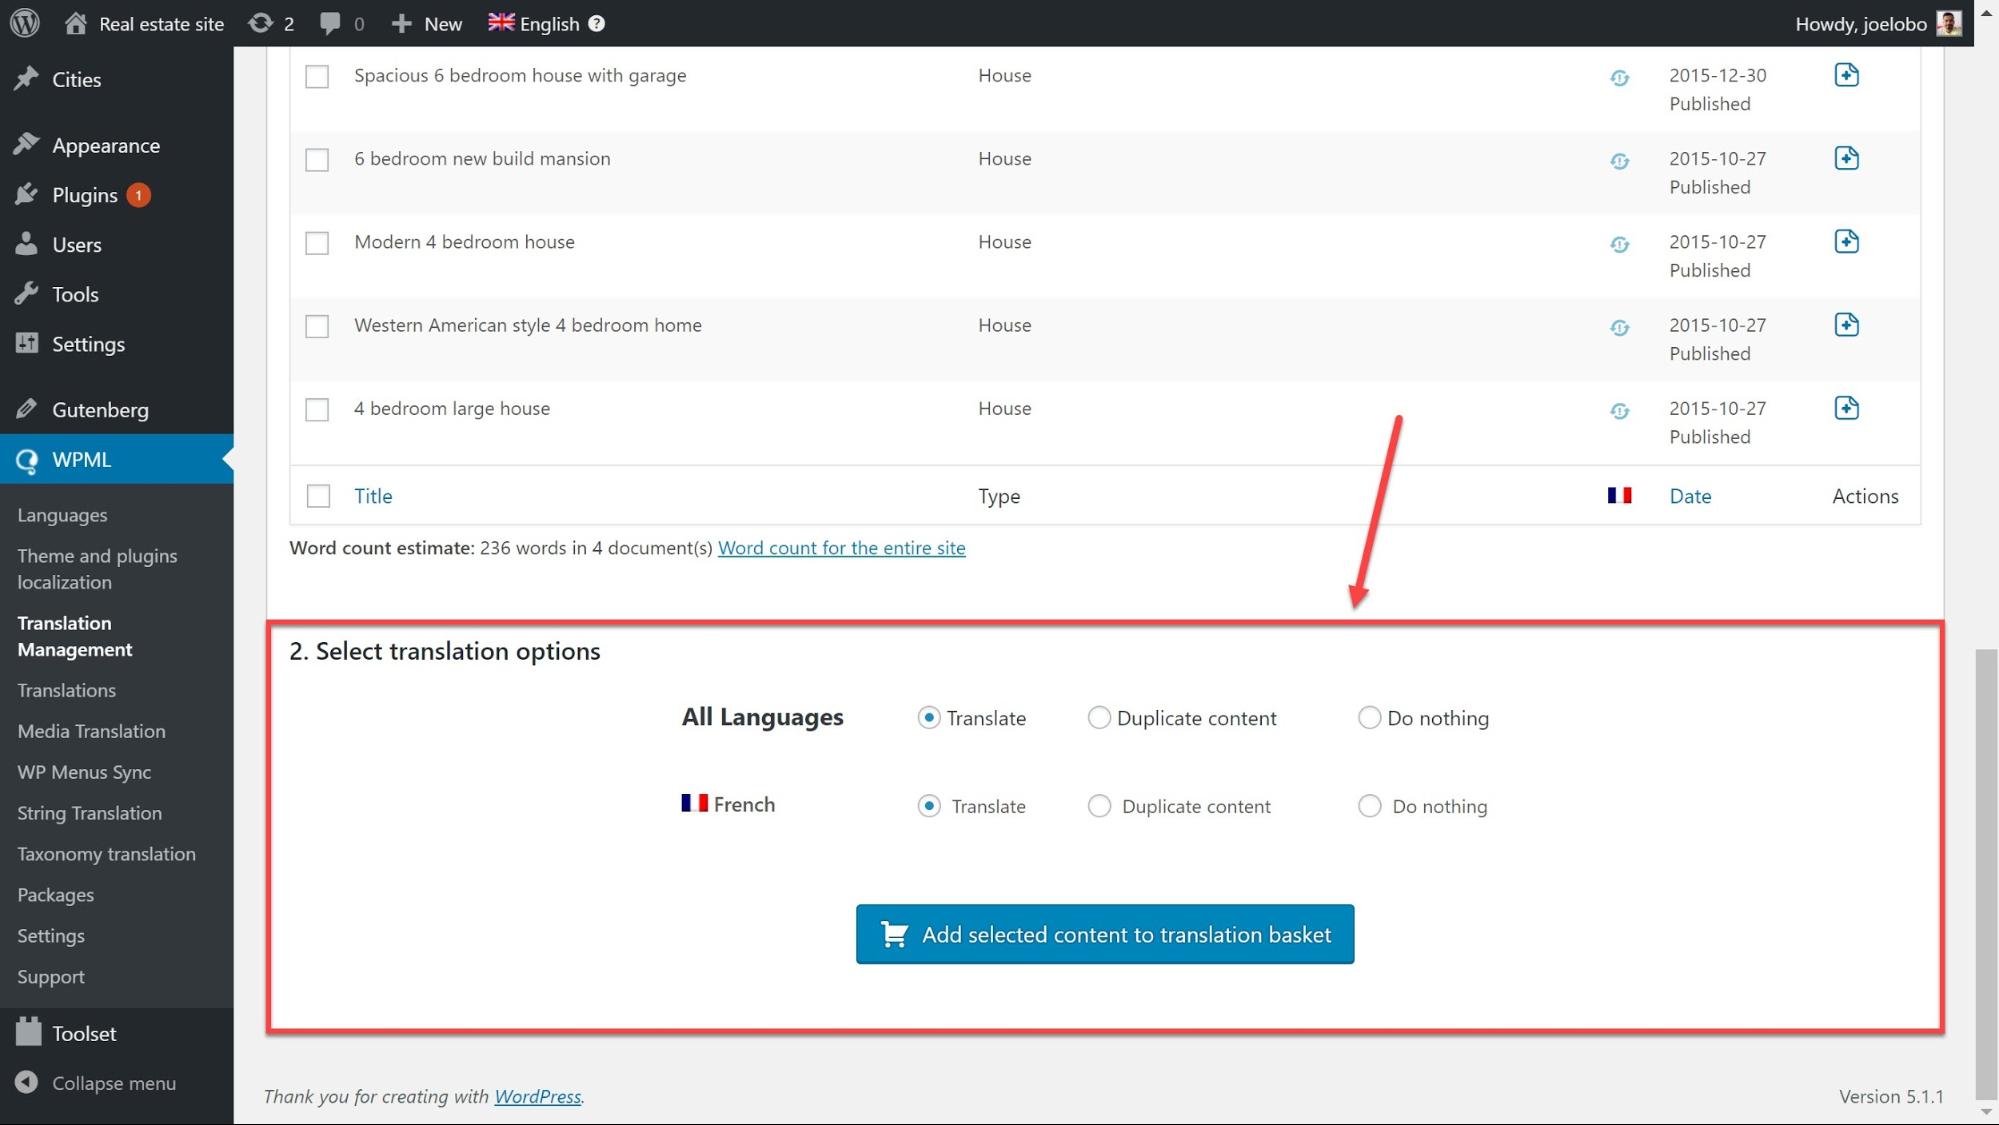Click the joelobo user avatar

click(1948, 23)
